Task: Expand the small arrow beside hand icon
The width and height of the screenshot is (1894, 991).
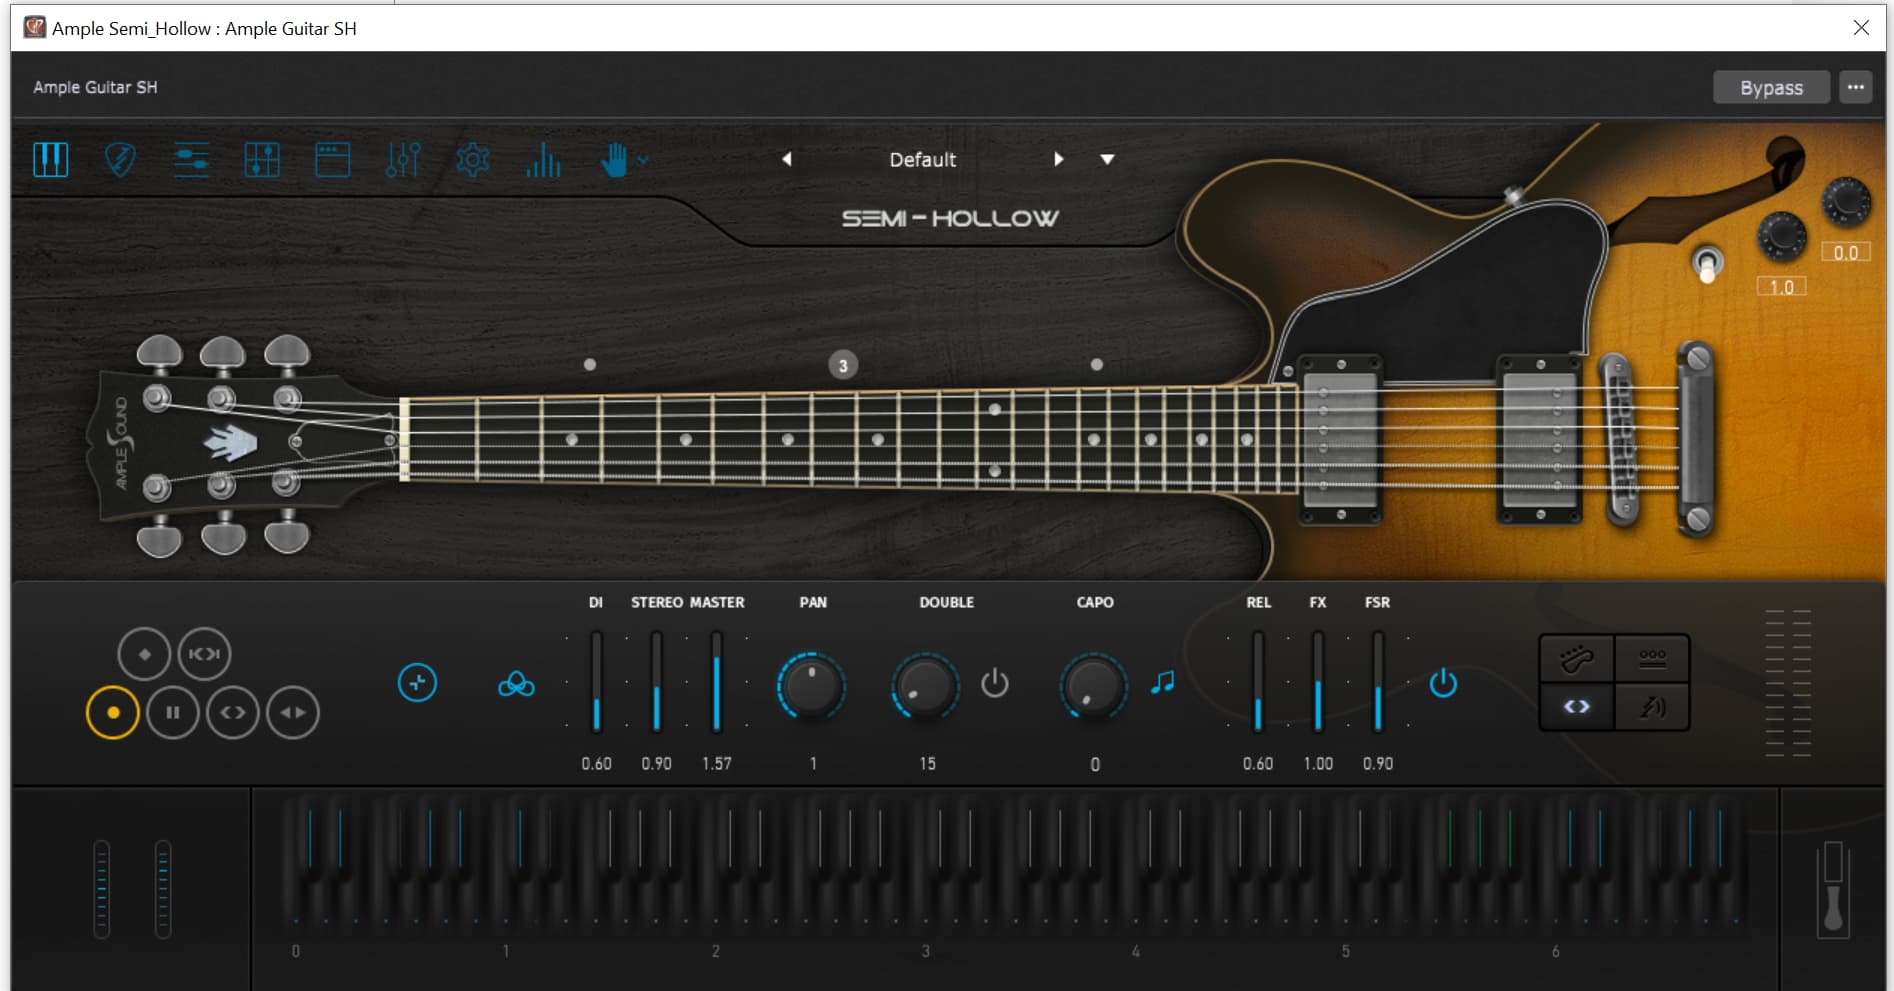Action: pos(643,160)
